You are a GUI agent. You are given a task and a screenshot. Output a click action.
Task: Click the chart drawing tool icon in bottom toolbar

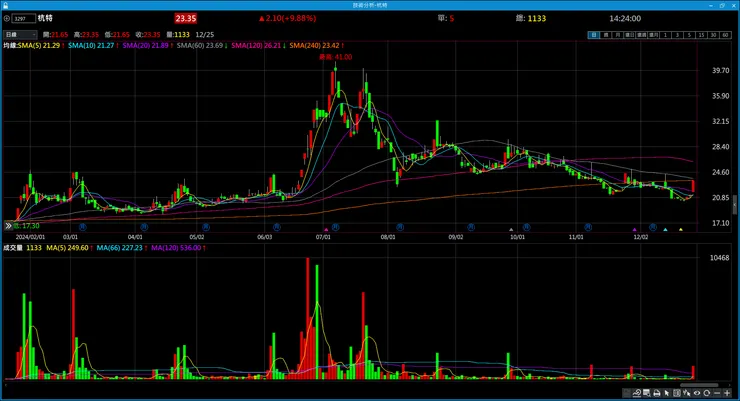[x=637, y=393]
